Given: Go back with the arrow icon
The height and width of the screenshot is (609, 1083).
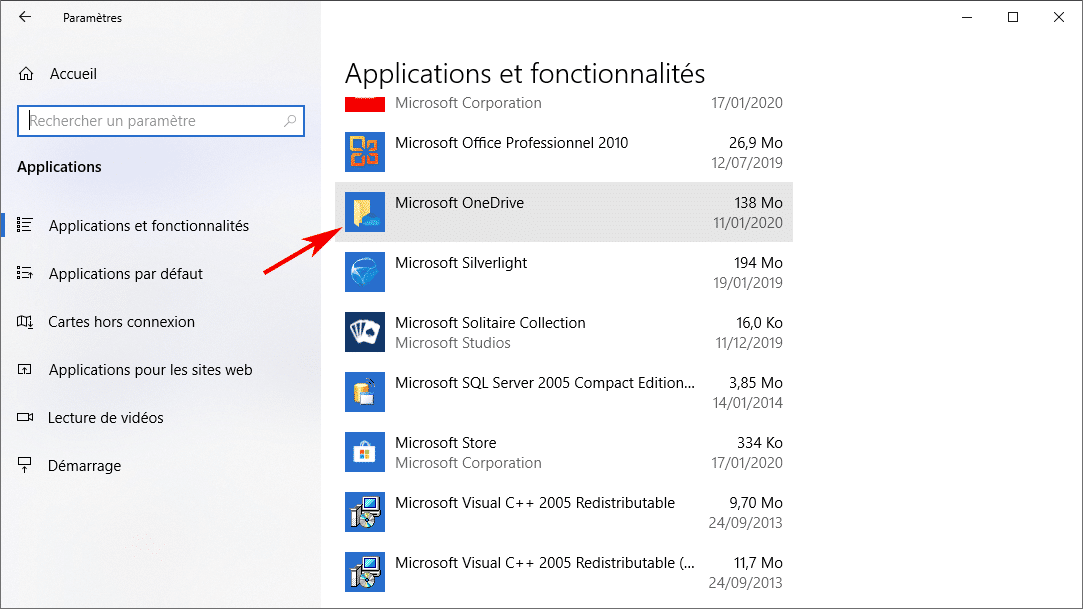Looking at the screenshot, I should (x=25, y=17).
